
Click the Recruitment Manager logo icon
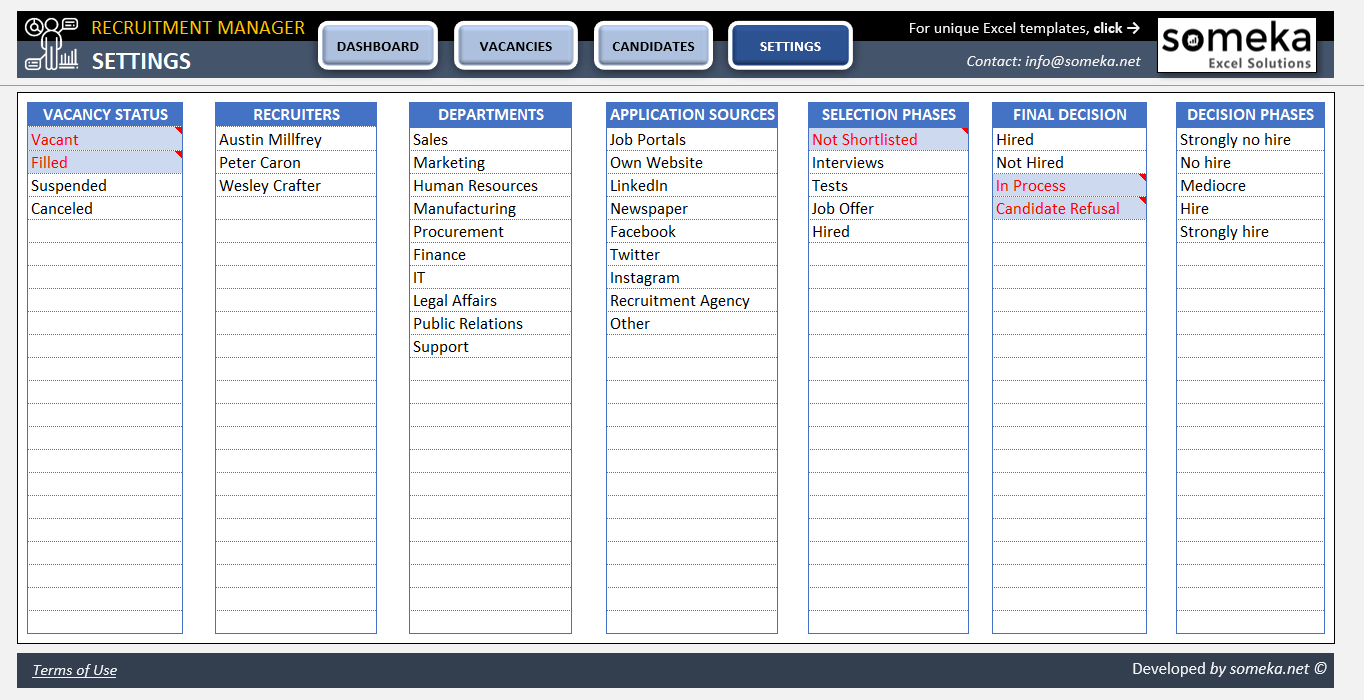tap(51, 45)
